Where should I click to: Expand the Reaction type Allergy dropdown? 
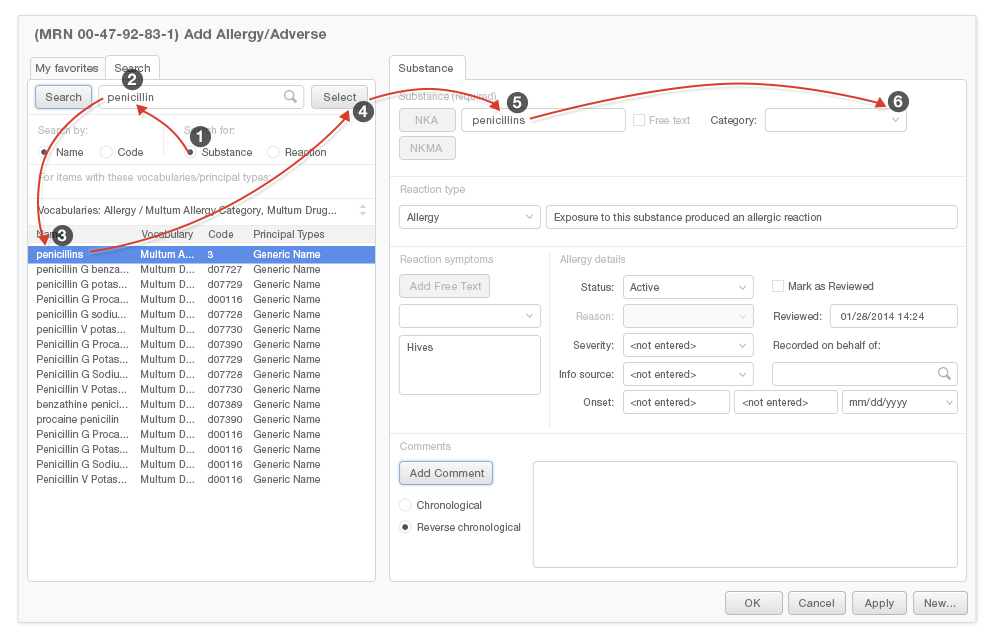(x=469, y=217)
